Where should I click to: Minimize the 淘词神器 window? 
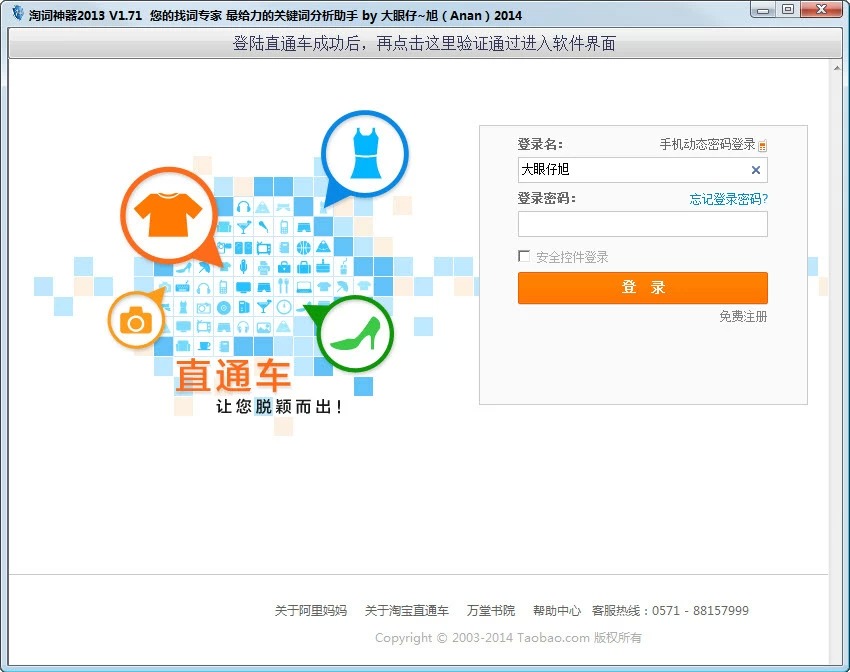point(763,10)
